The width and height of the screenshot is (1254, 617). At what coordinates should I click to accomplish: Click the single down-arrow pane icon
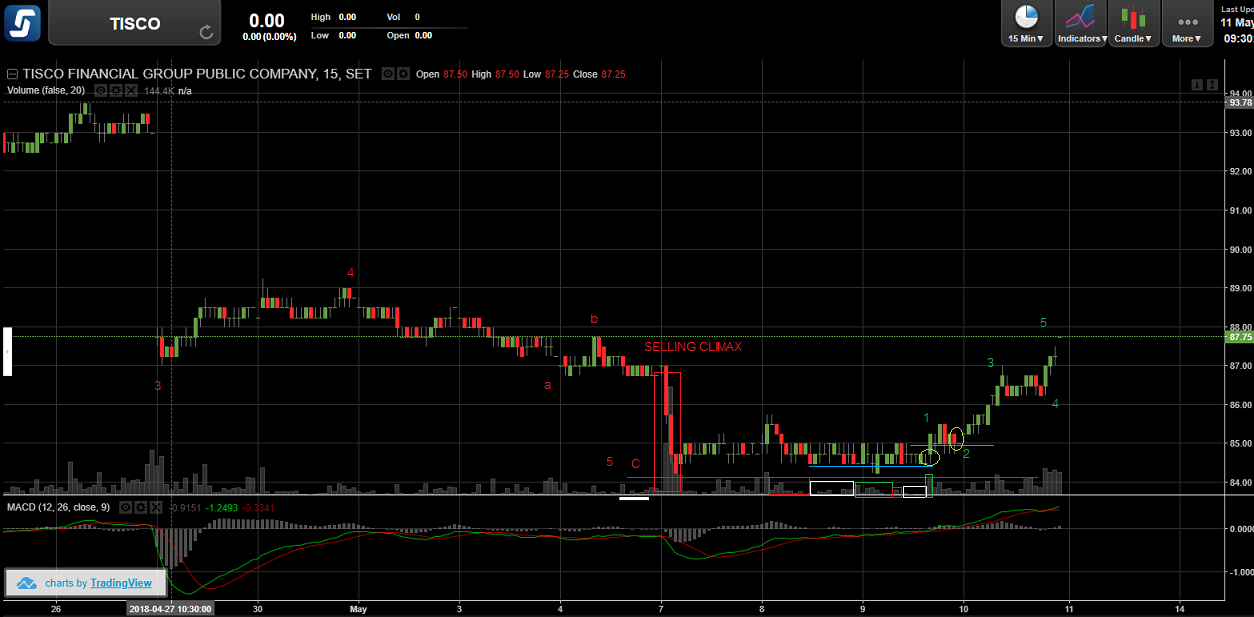pos(1197,84)
